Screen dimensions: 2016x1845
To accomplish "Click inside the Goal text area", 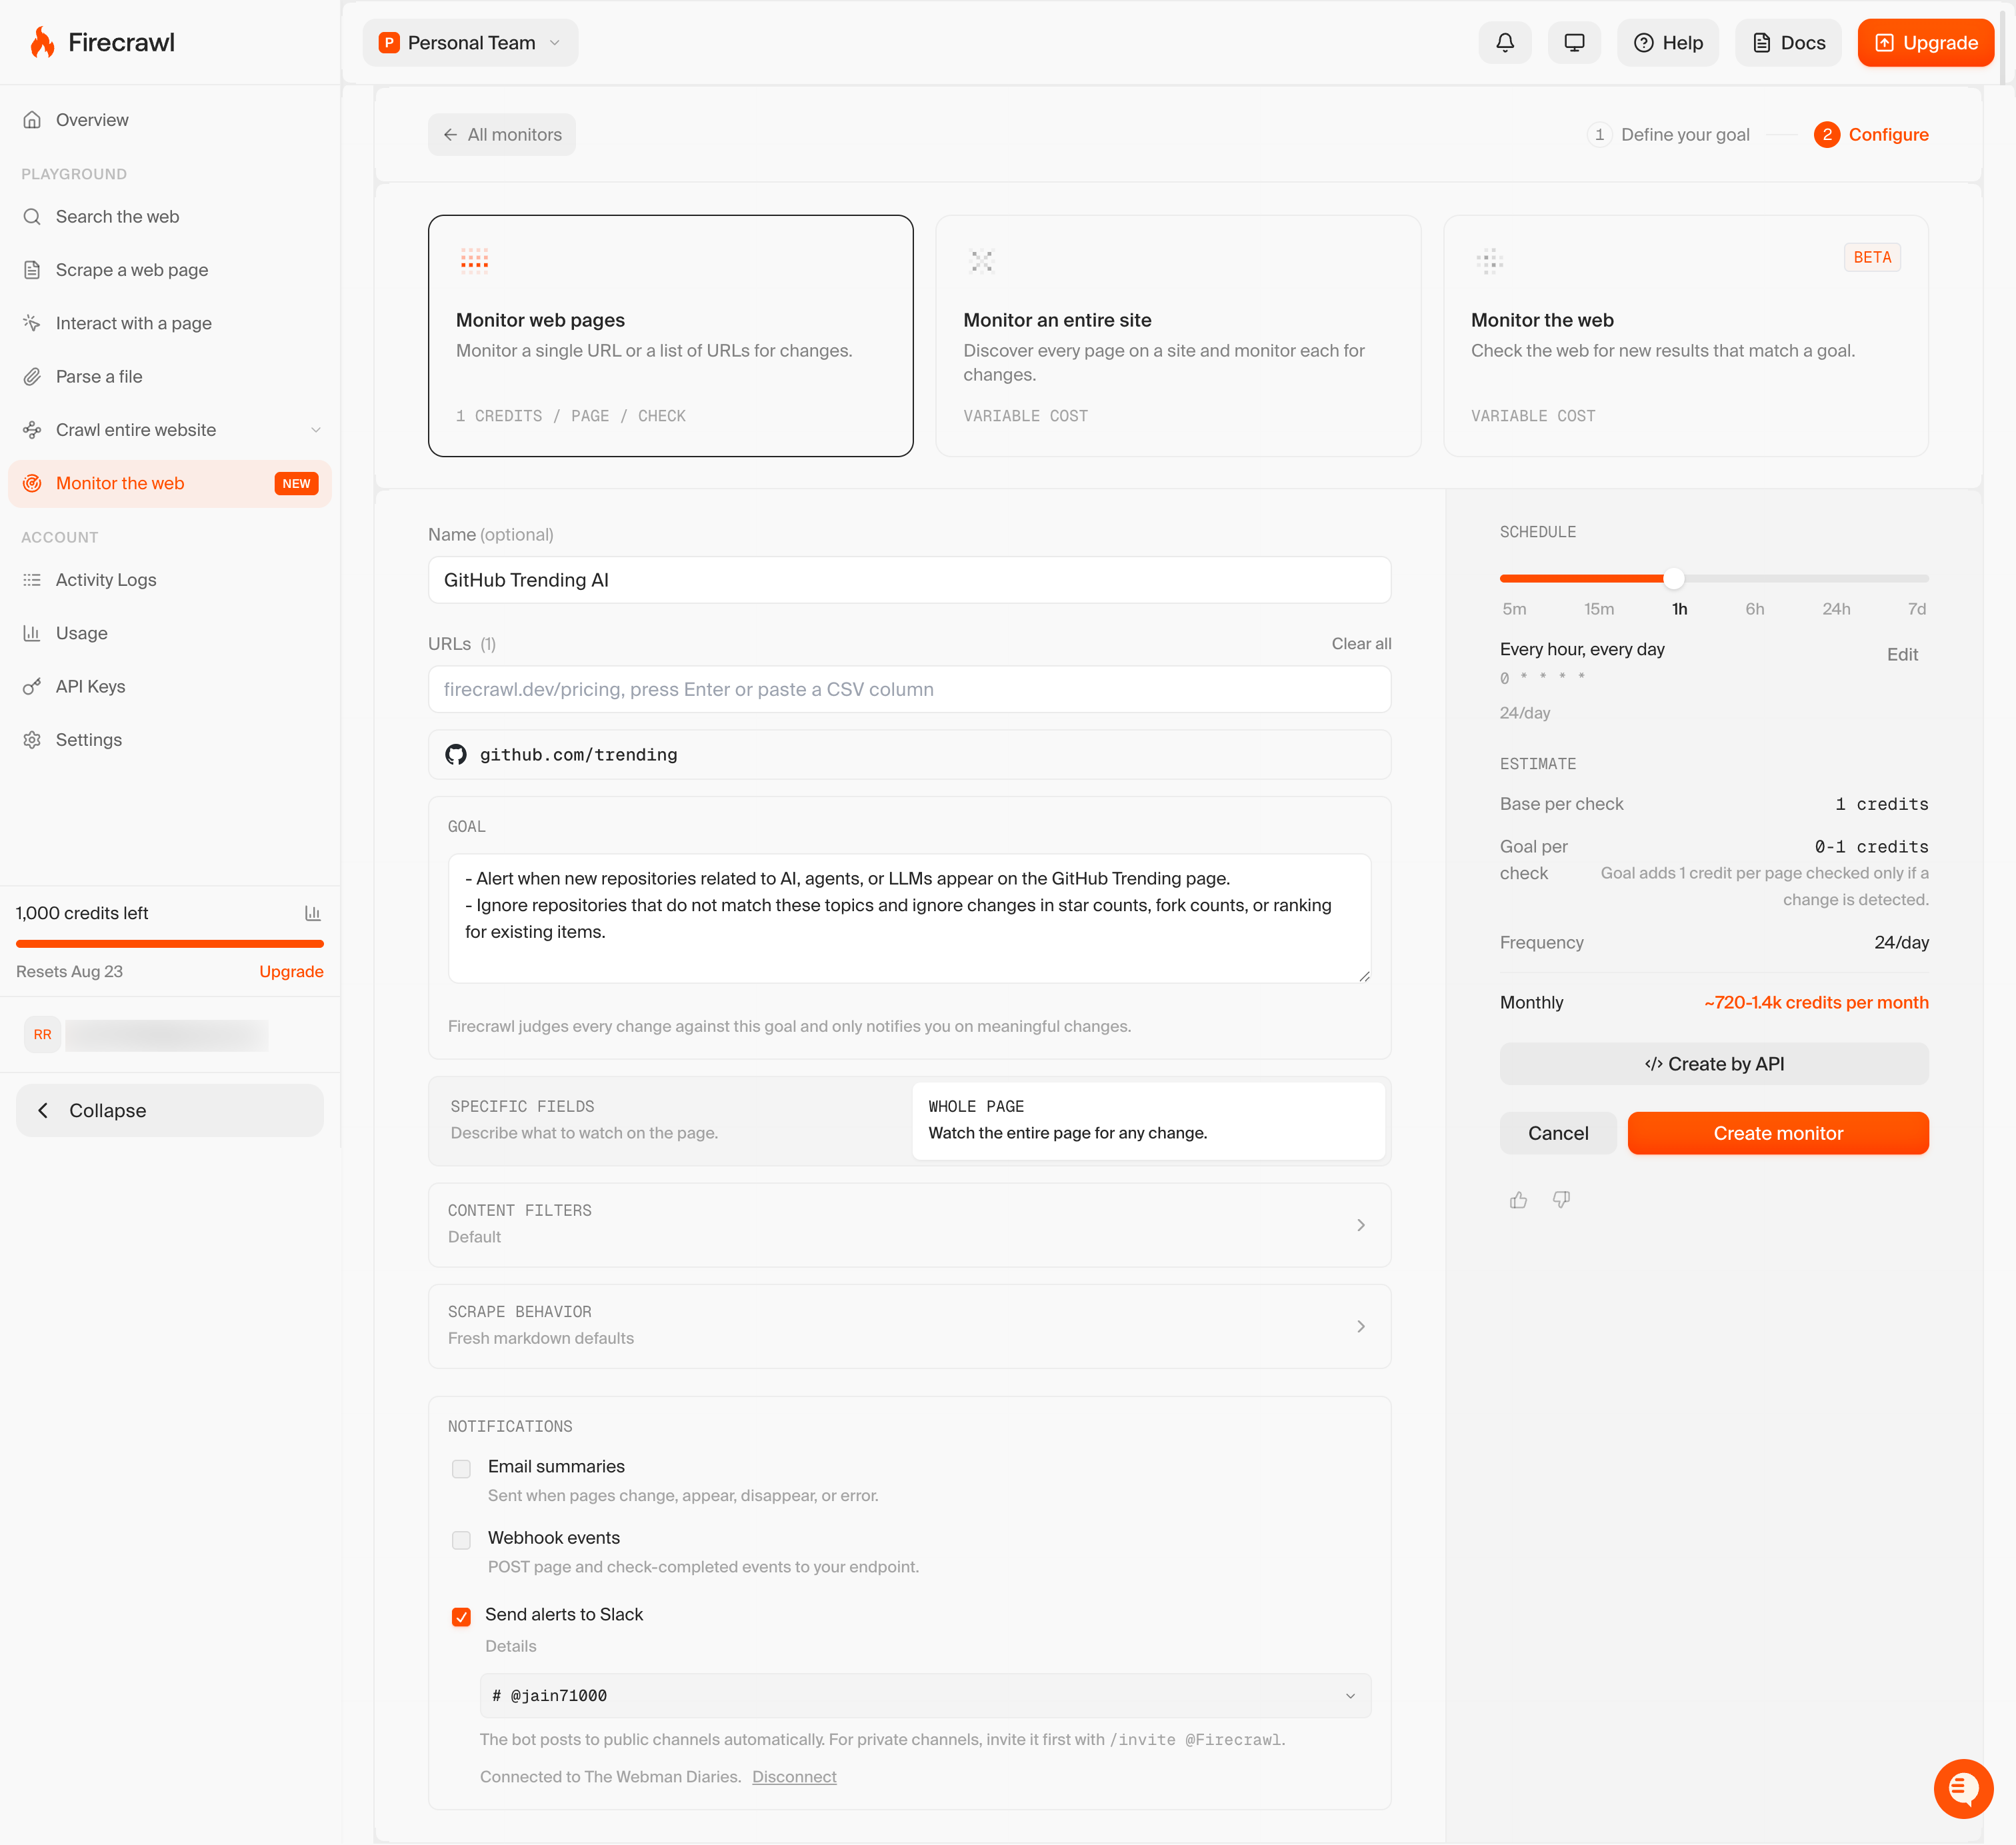I will tap(909, 918).
